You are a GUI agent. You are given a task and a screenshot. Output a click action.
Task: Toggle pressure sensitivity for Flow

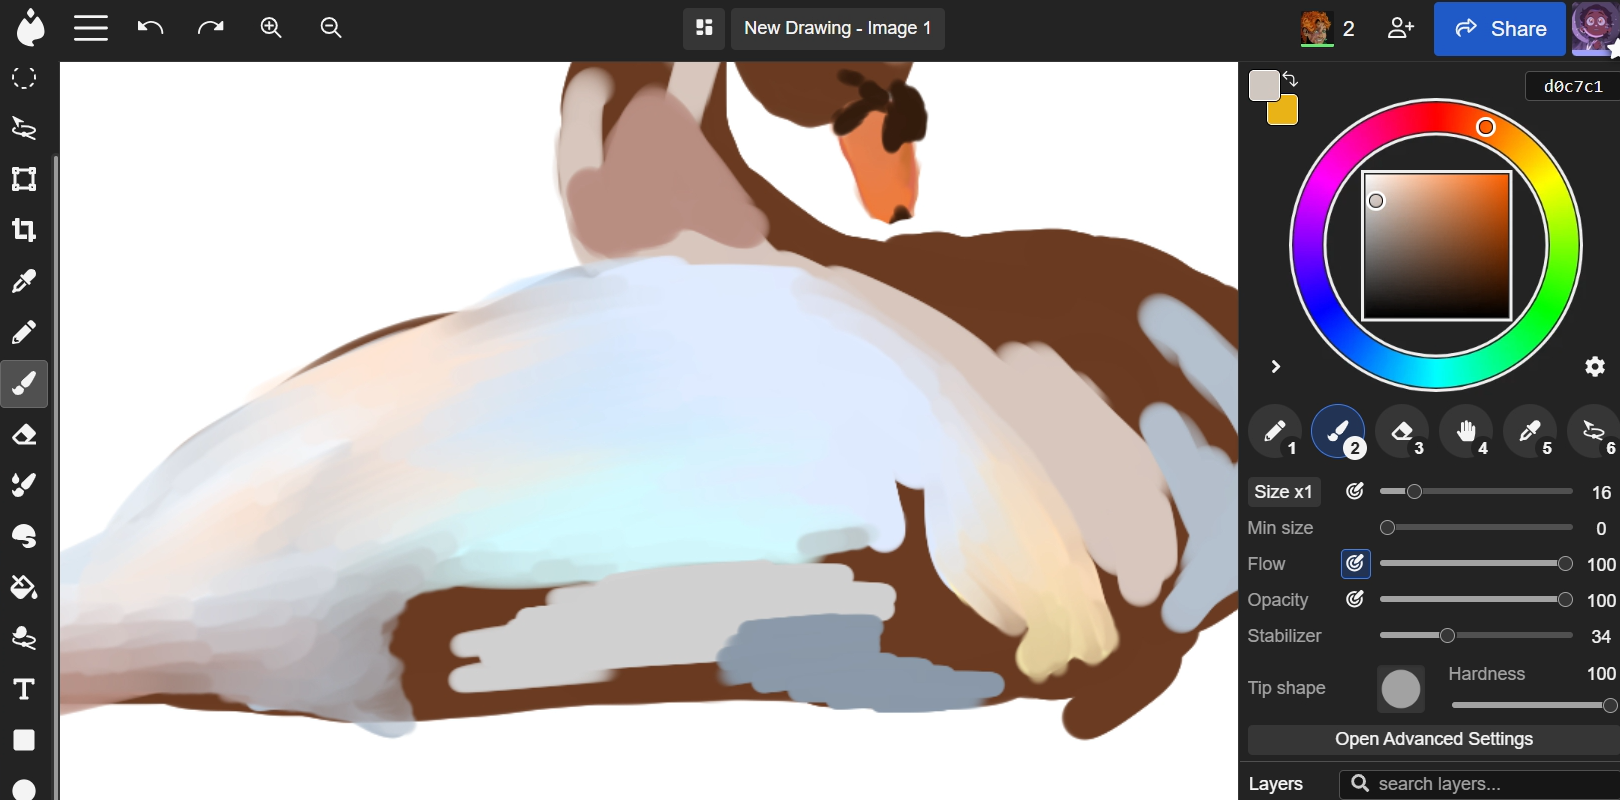click(x=1355, y=564)
